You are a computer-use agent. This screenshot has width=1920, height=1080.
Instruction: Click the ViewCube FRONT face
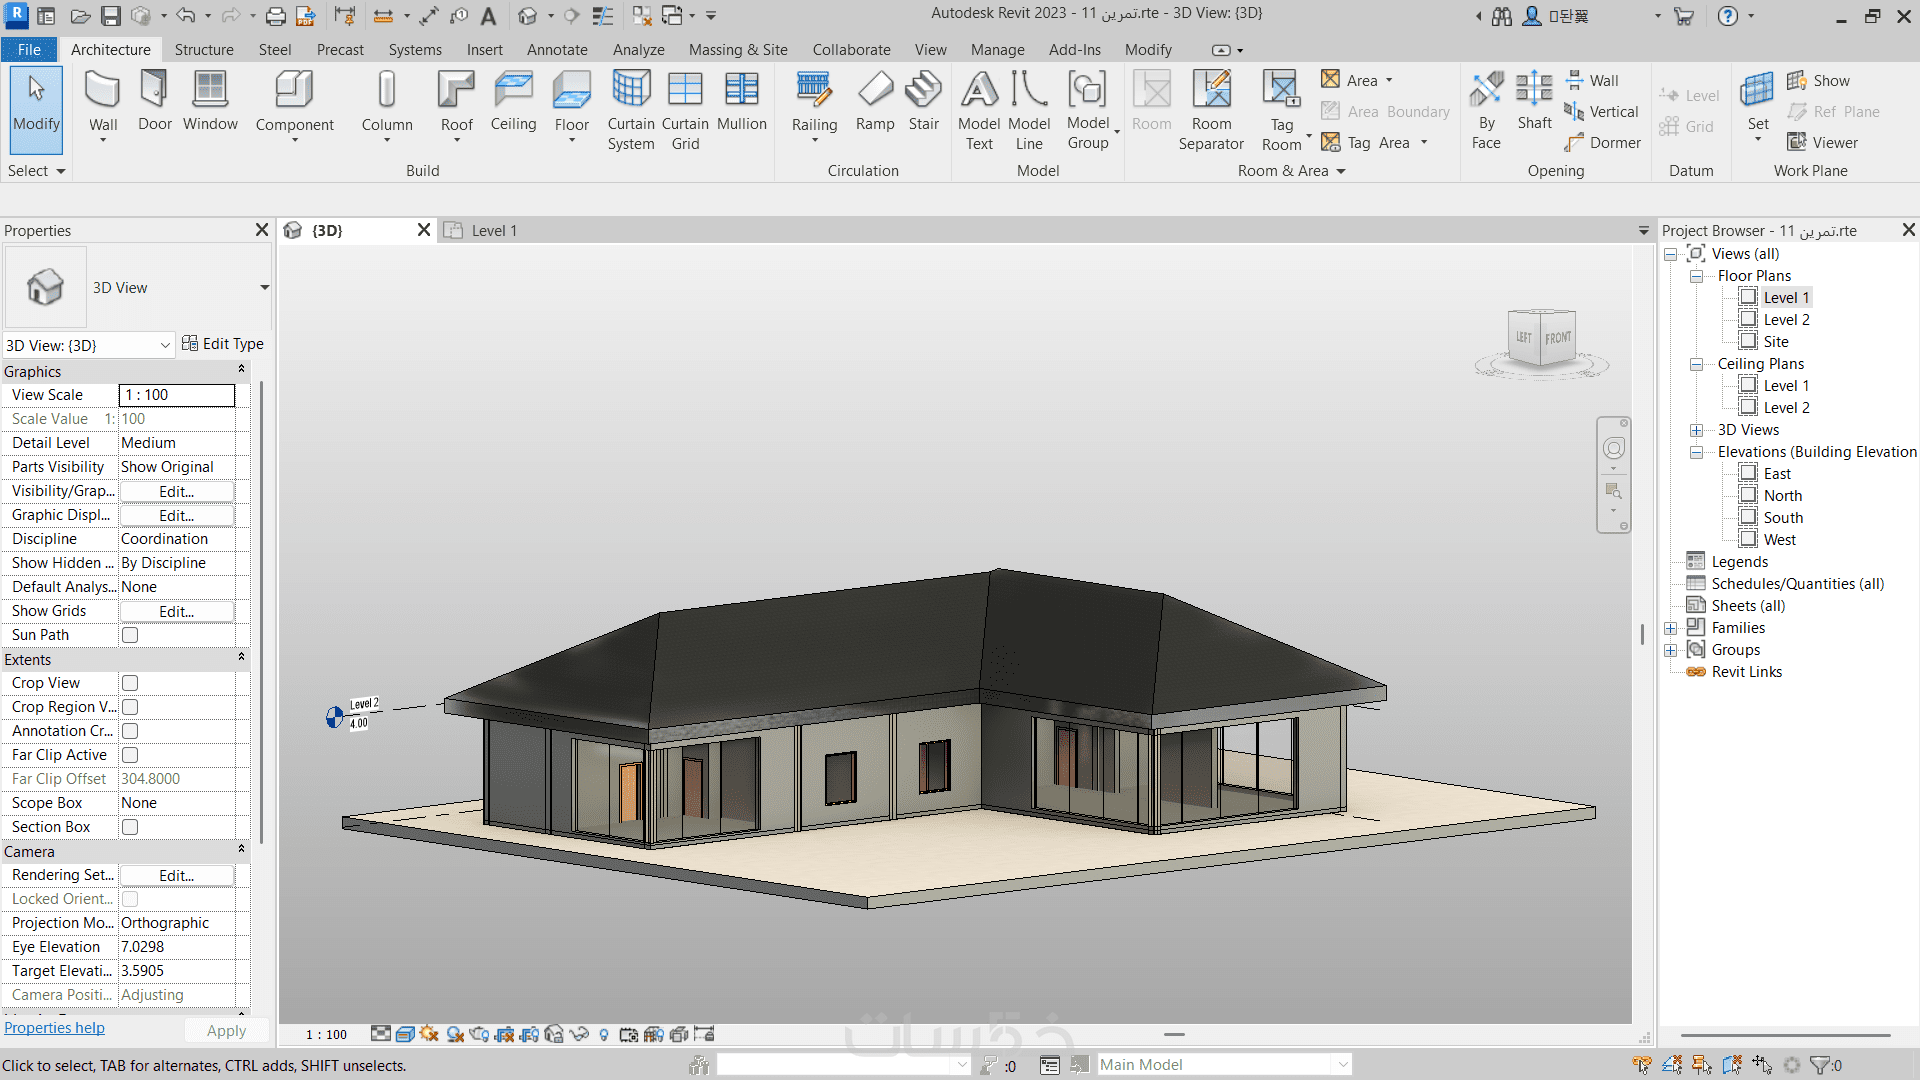coord(1557,338)
